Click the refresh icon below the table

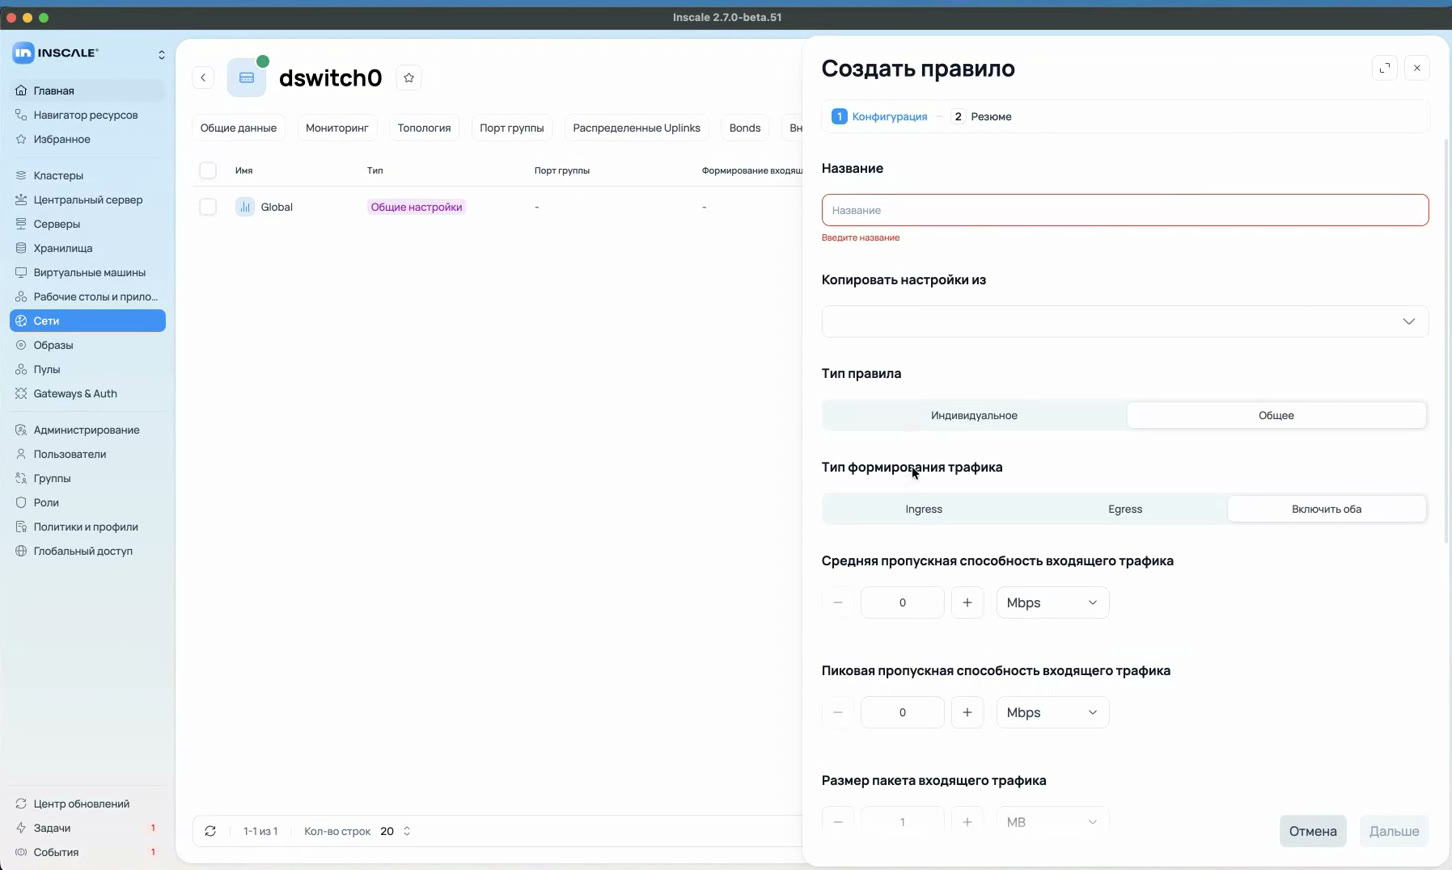(210, 831)
